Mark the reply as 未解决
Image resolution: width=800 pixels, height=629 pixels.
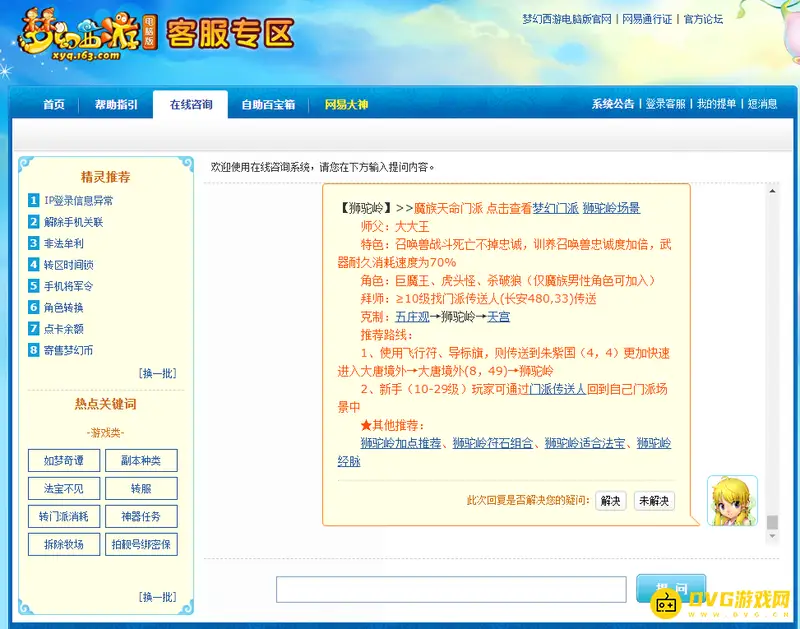pos(654,501)
